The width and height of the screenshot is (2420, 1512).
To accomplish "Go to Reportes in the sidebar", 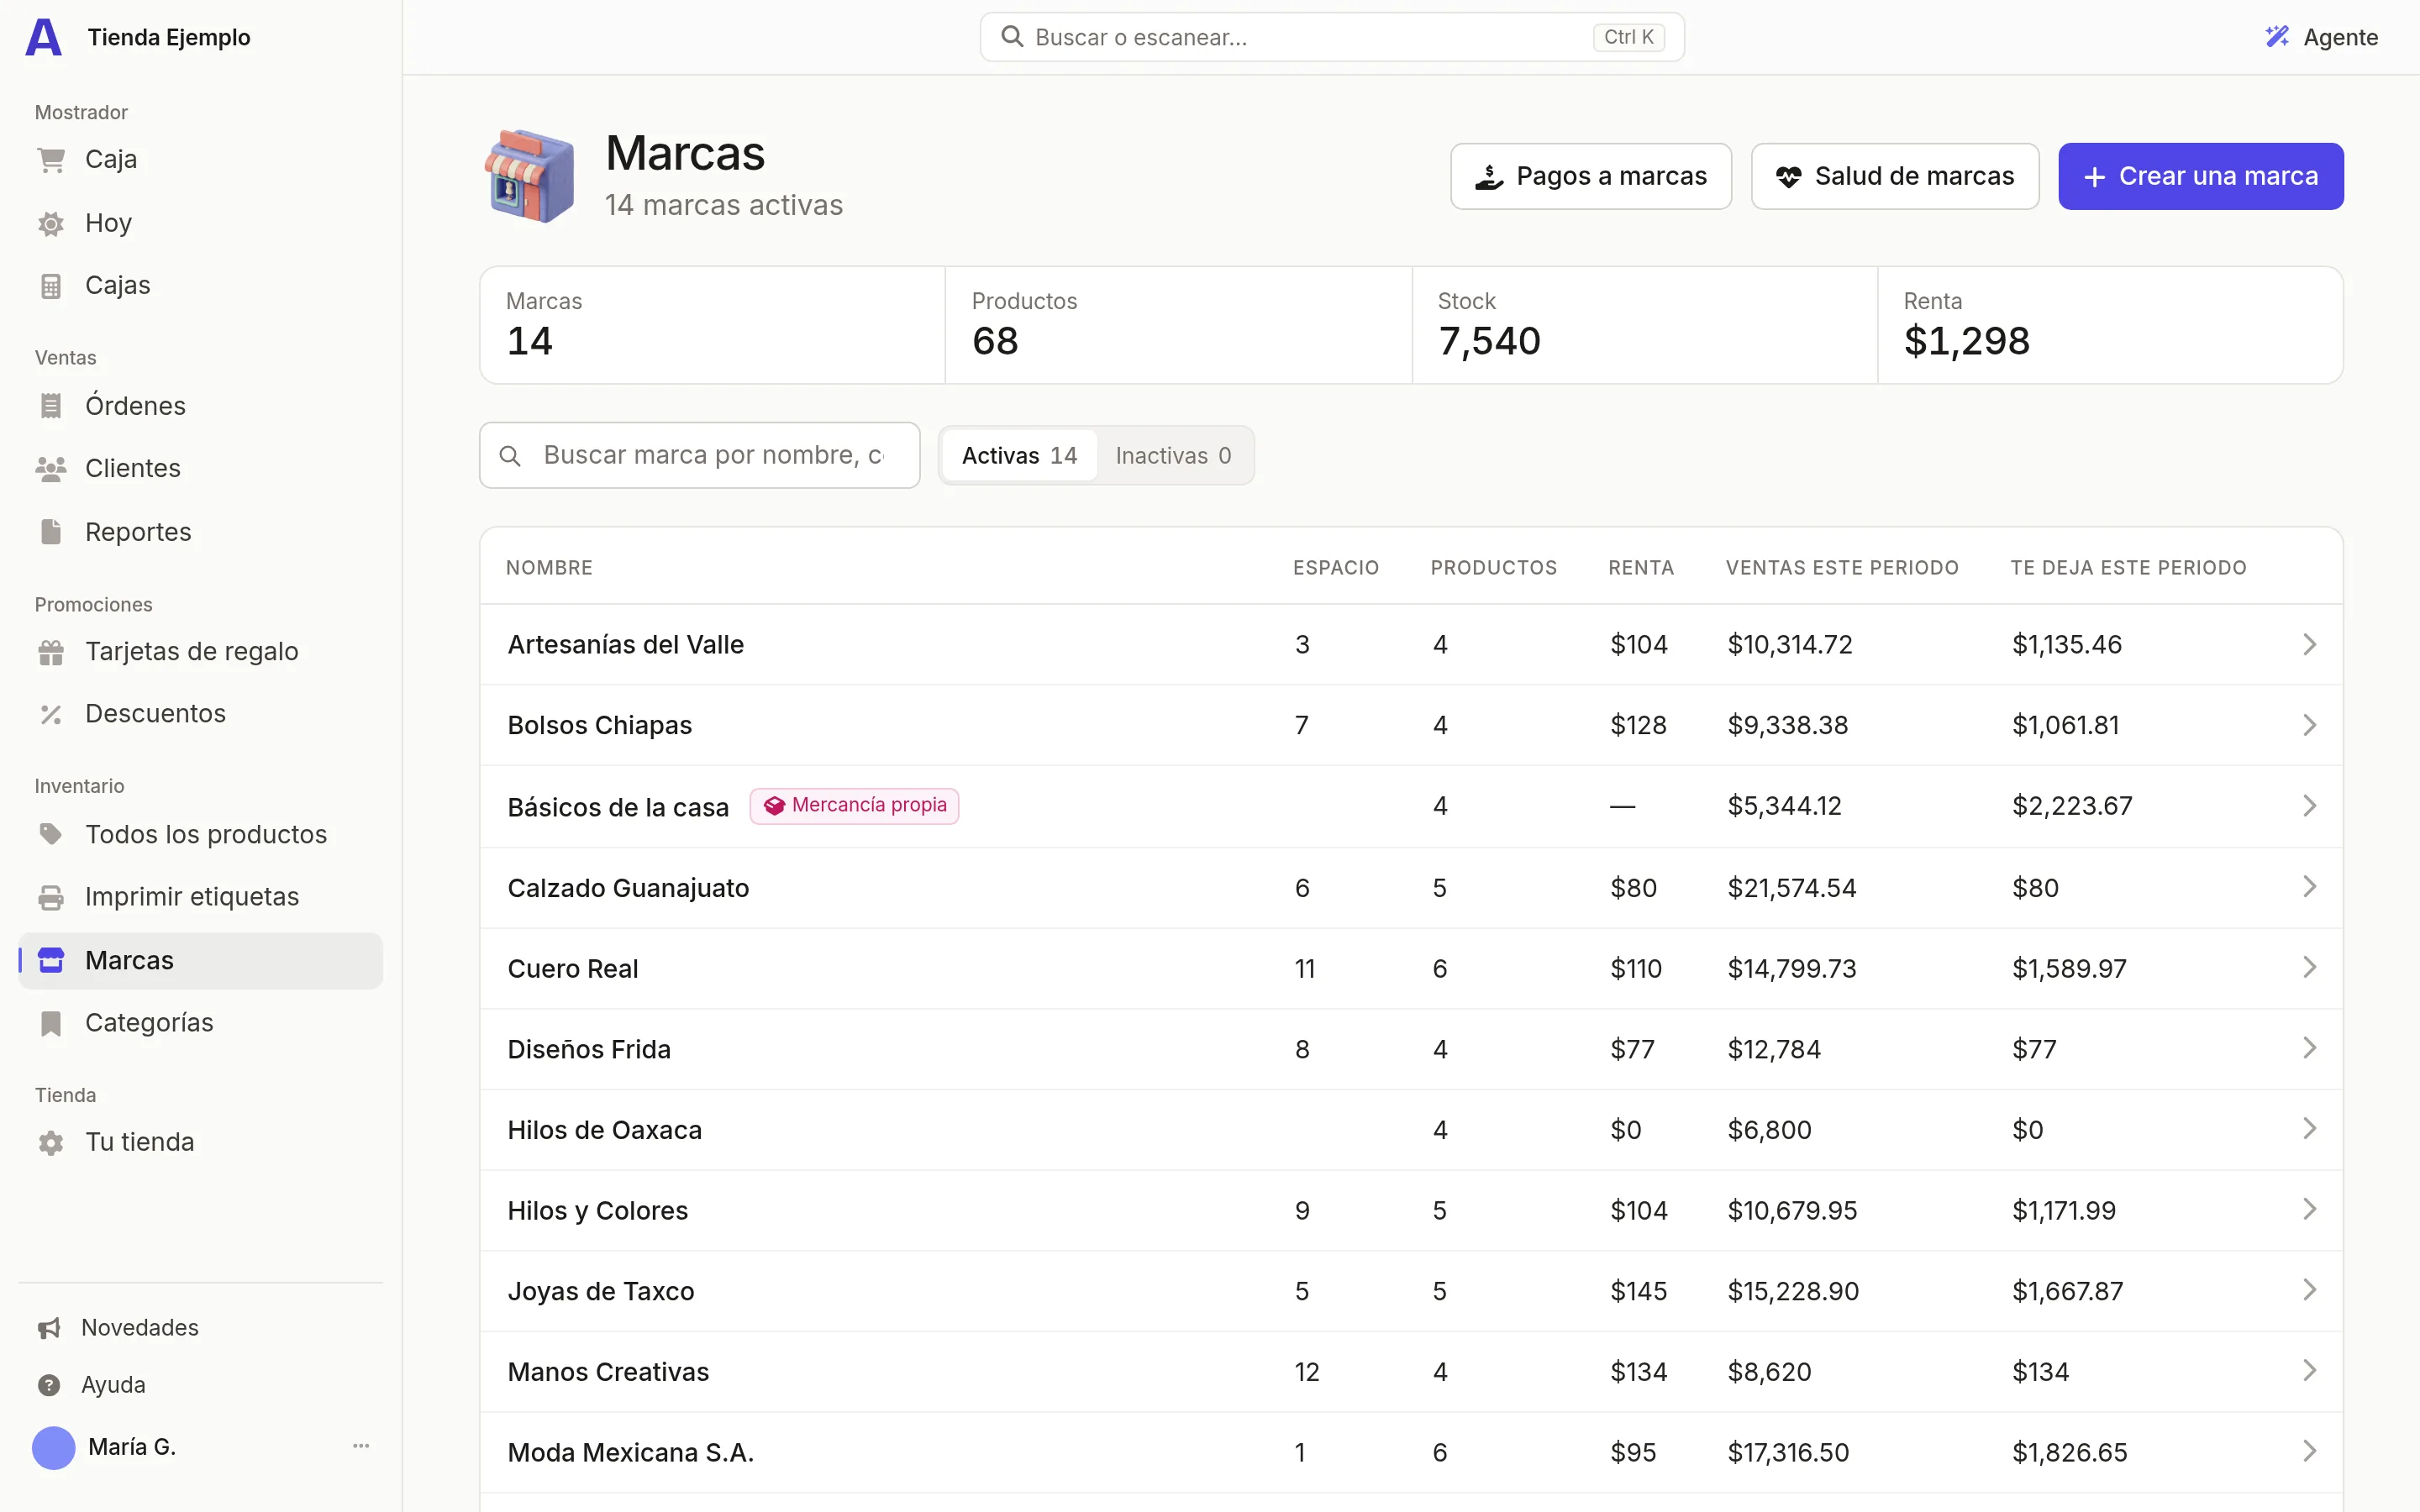I will (200, 532).
